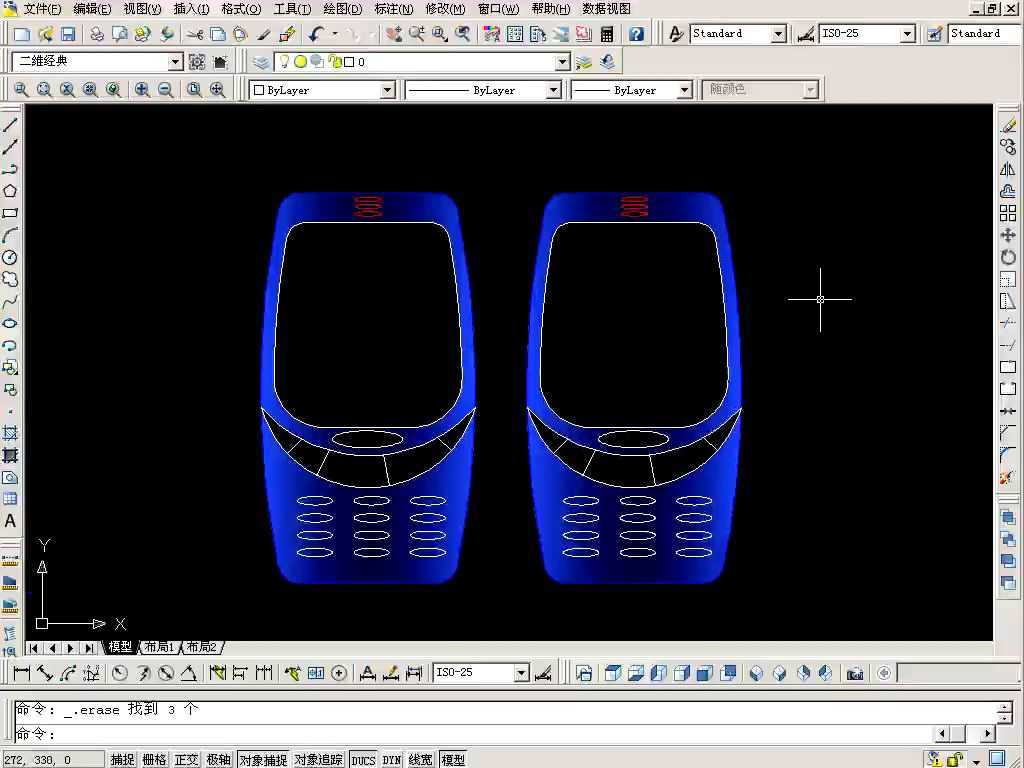Open the 标注(N) menu
This screenshot has height=768, width=1024.
(394, 9)
